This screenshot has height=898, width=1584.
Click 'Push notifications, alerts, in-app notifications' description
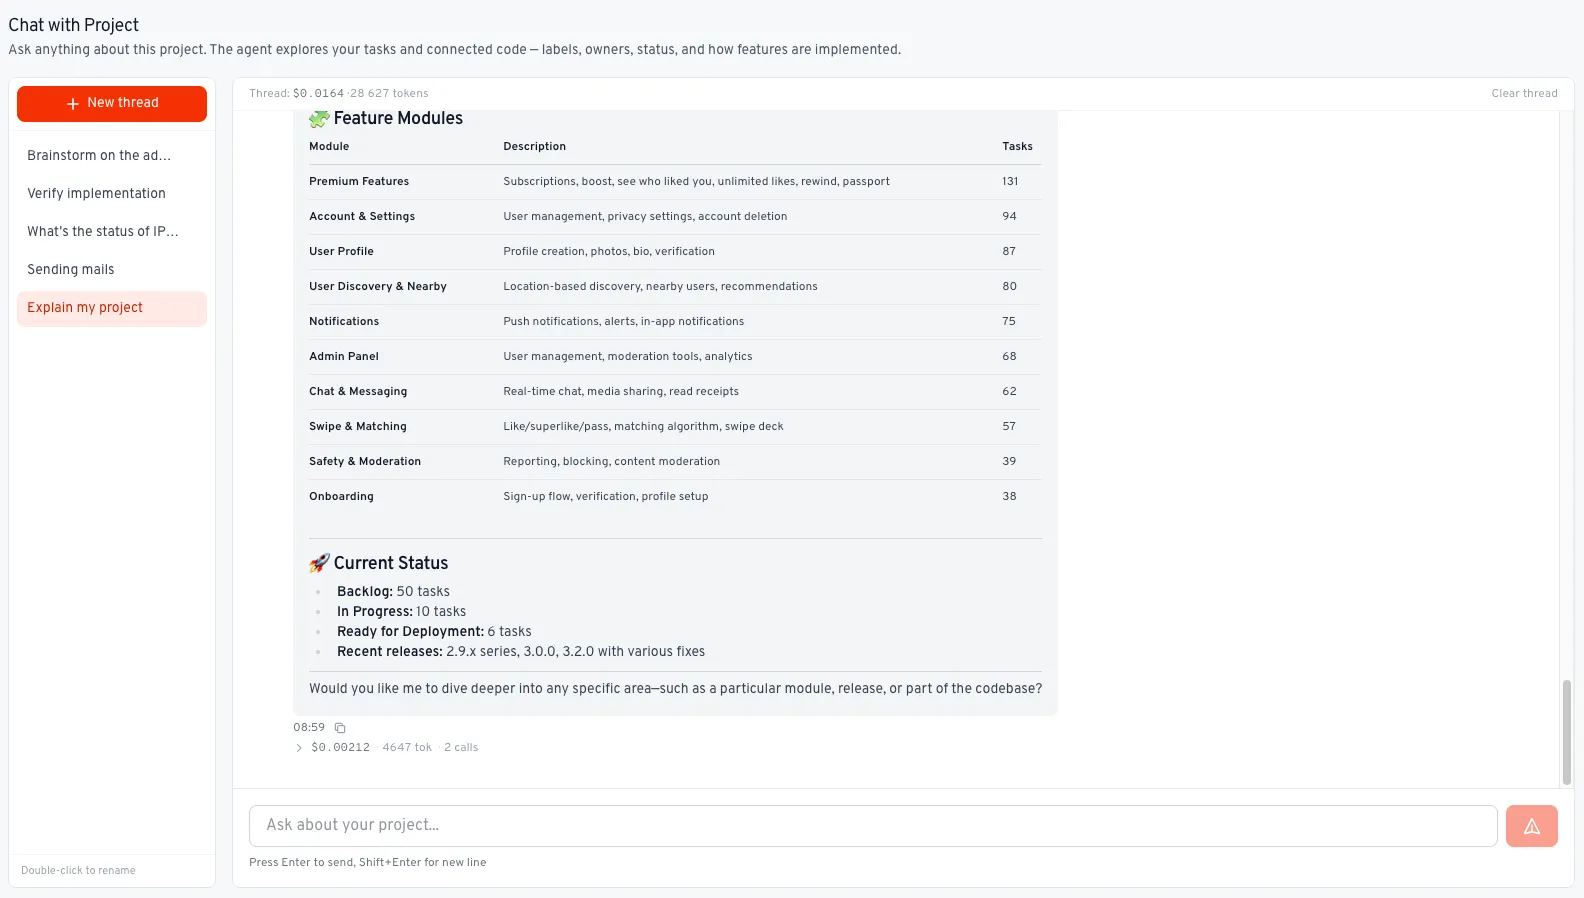coord(623,322)
